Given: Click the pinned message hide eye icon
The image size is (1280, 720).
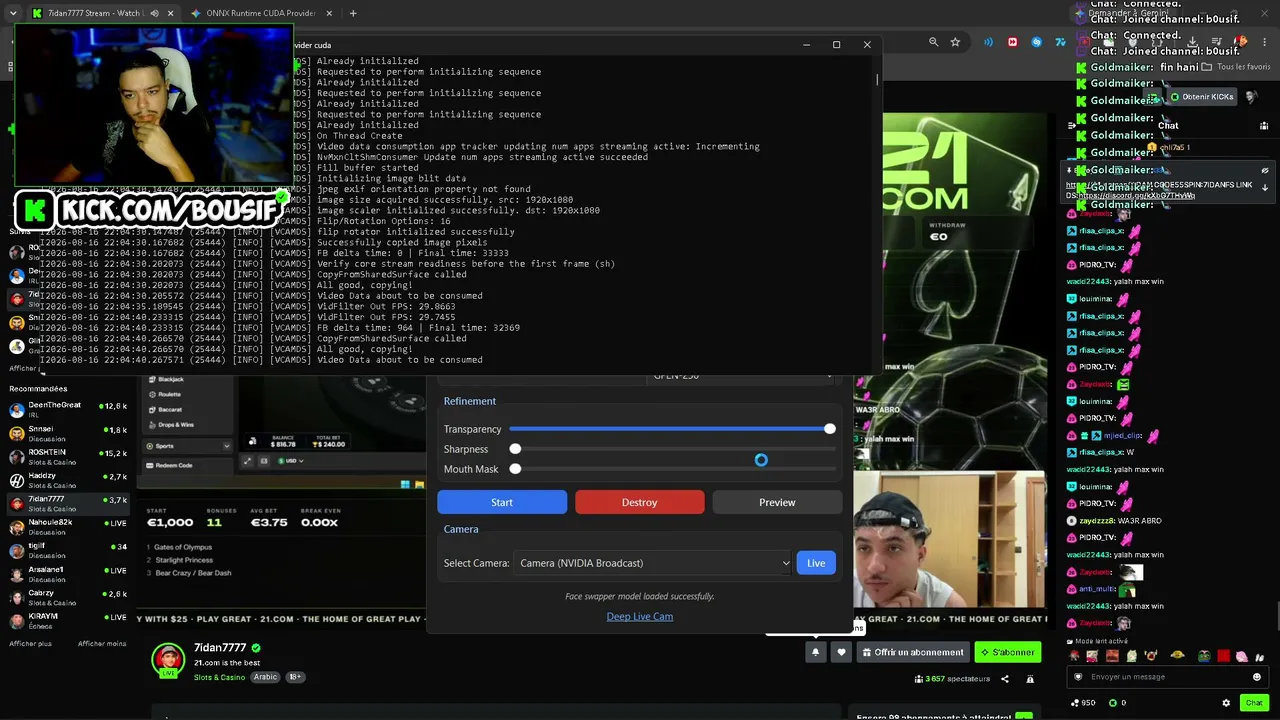Looking at the screenshot, I should click(1265, 171).
